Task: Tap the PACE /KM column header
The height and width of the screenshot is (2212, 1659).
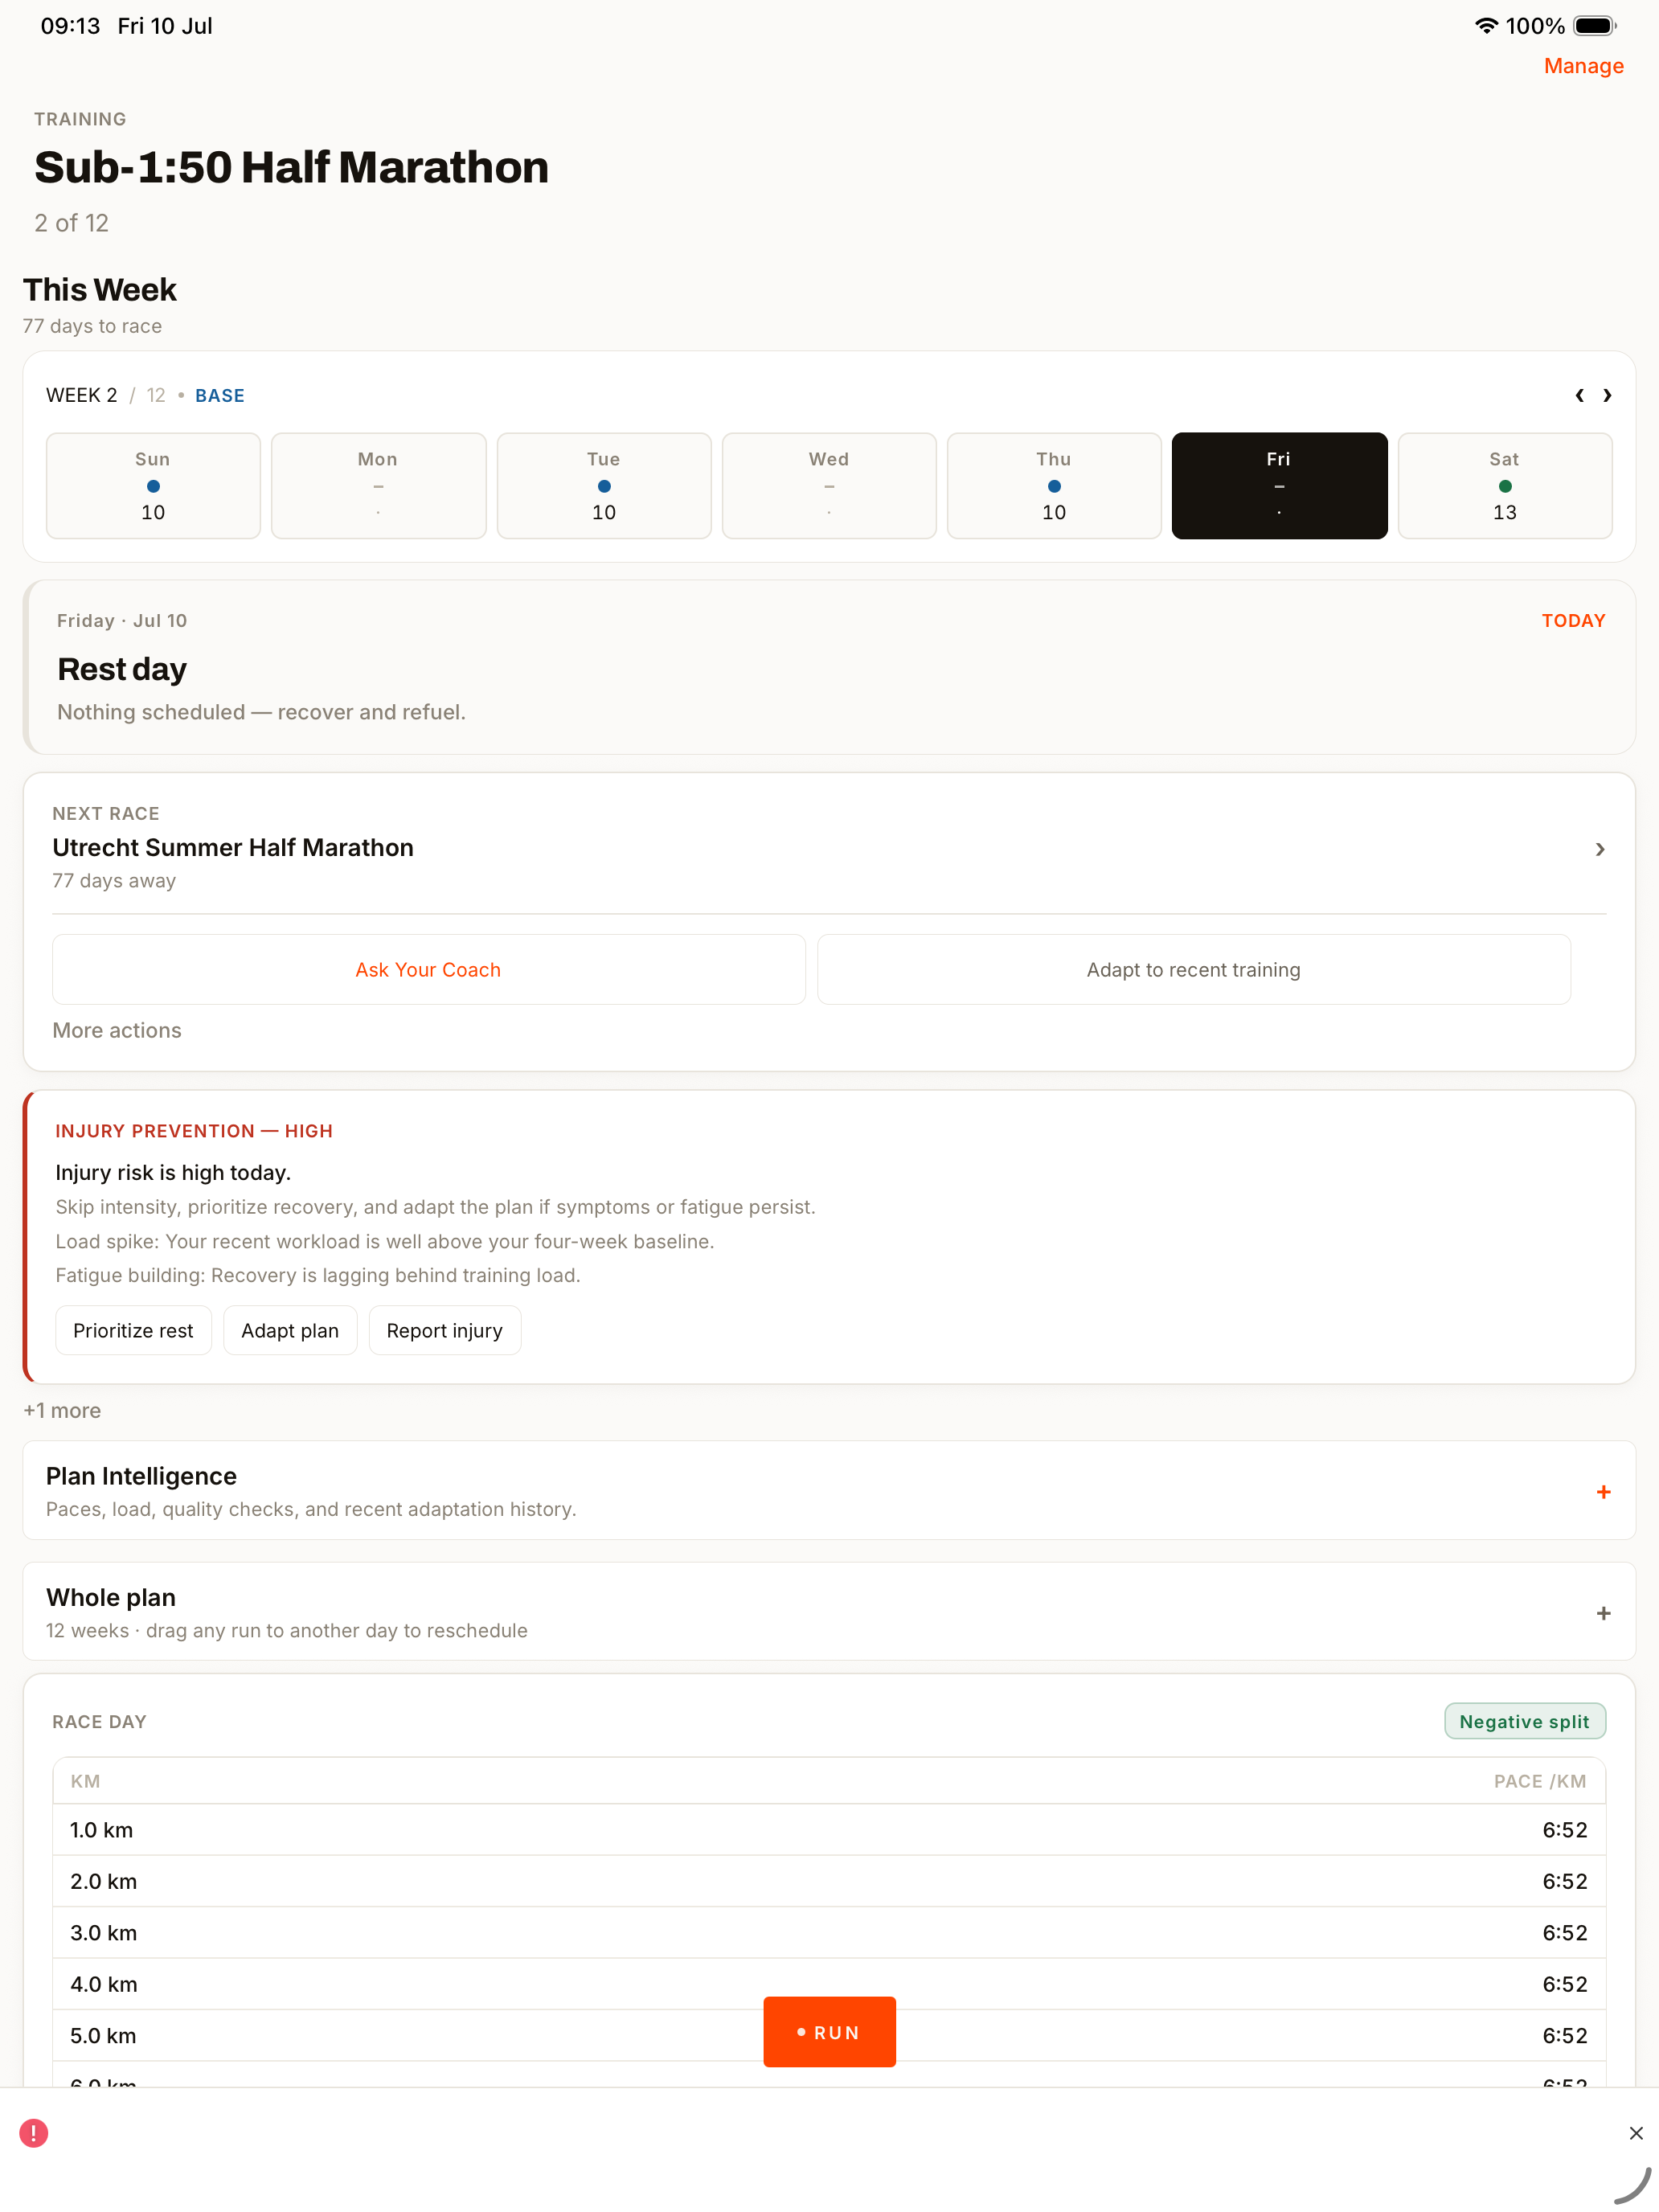Action: click(x=1539, y=1781)
